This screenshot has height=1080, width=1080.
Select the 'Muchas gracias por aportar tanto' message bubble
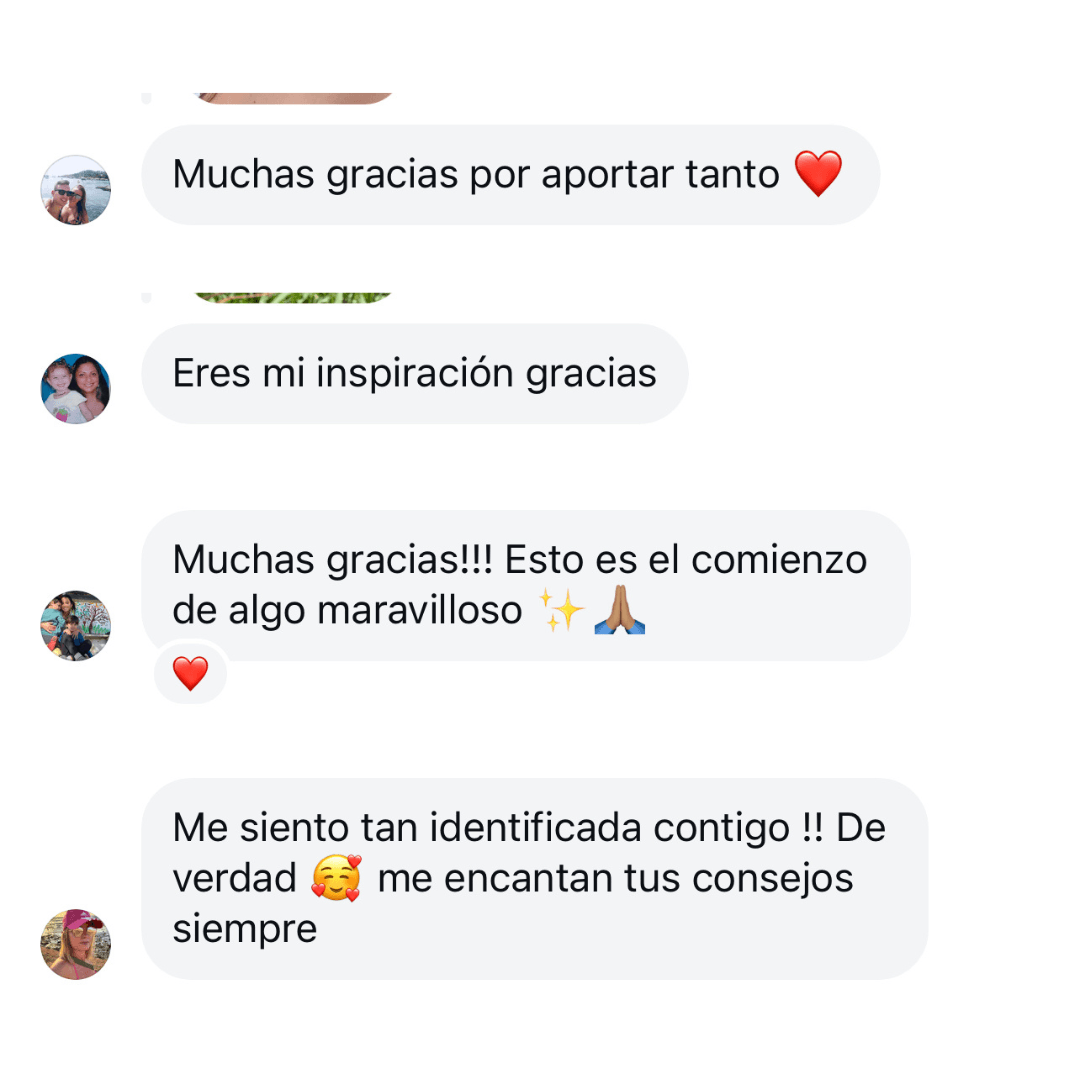[510, 175]
